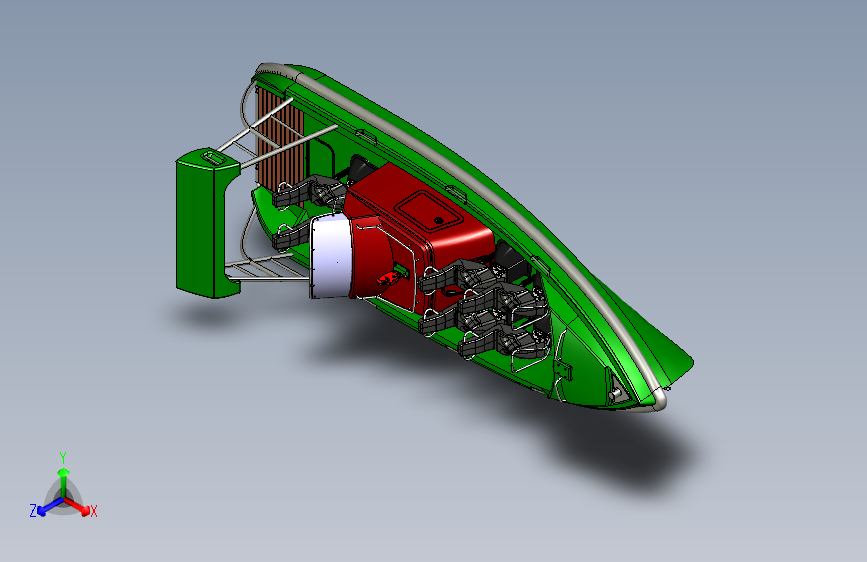The image size is (867, 562).
Task: Click the green Y axis of the triad
Action: [x=64, y=482]
